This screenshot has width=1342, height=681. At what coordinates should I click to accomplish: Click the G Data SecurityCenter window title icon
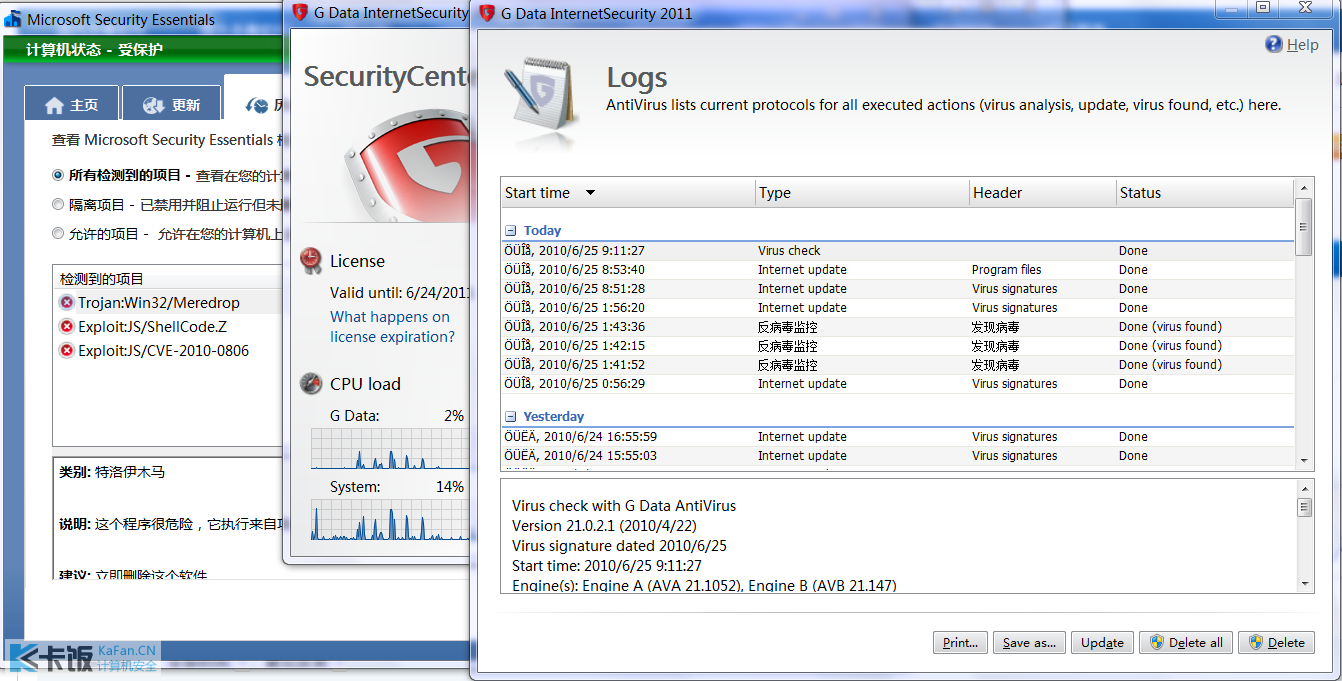click(299, 12)
